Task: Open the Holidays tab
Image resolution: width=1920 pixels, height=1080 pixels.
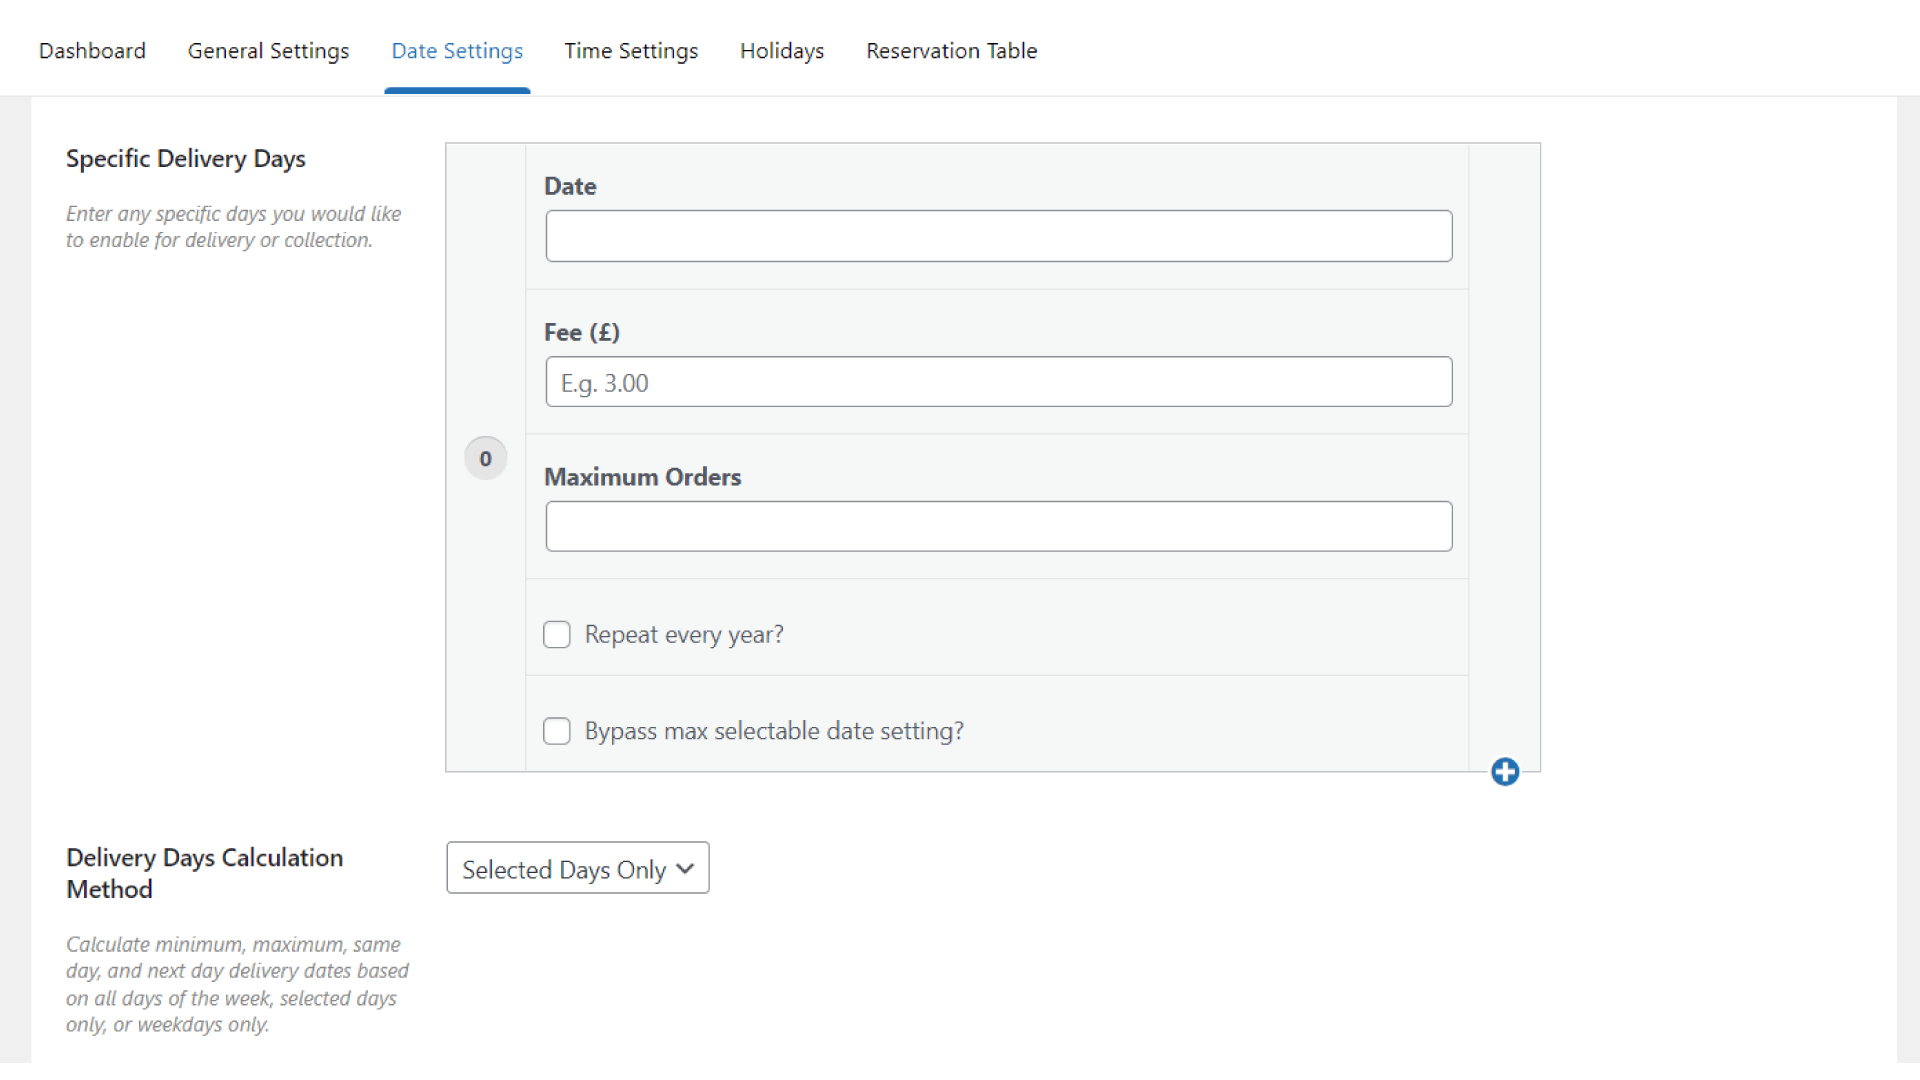Action: click(781, 50)
